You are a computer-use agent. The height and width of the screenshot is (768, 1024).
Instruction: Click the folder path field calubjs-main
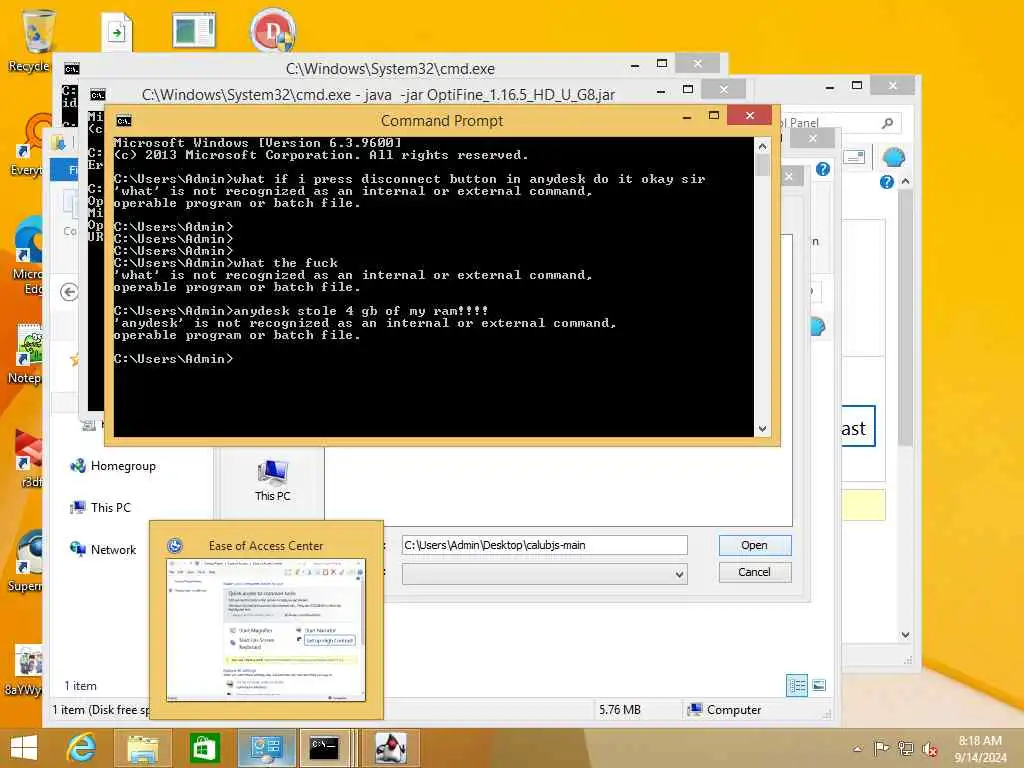point(544,545)
